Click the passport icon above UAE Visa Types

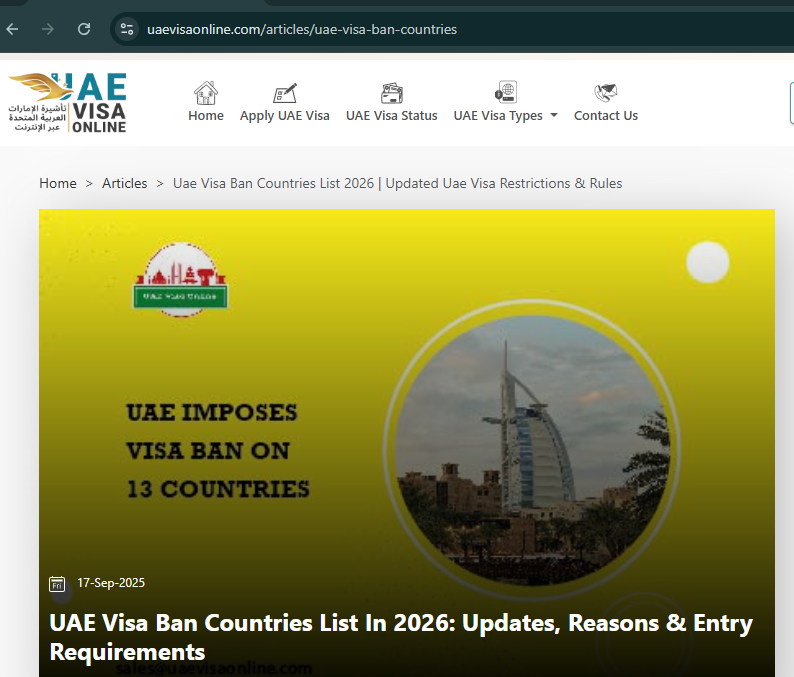(505, 93)
